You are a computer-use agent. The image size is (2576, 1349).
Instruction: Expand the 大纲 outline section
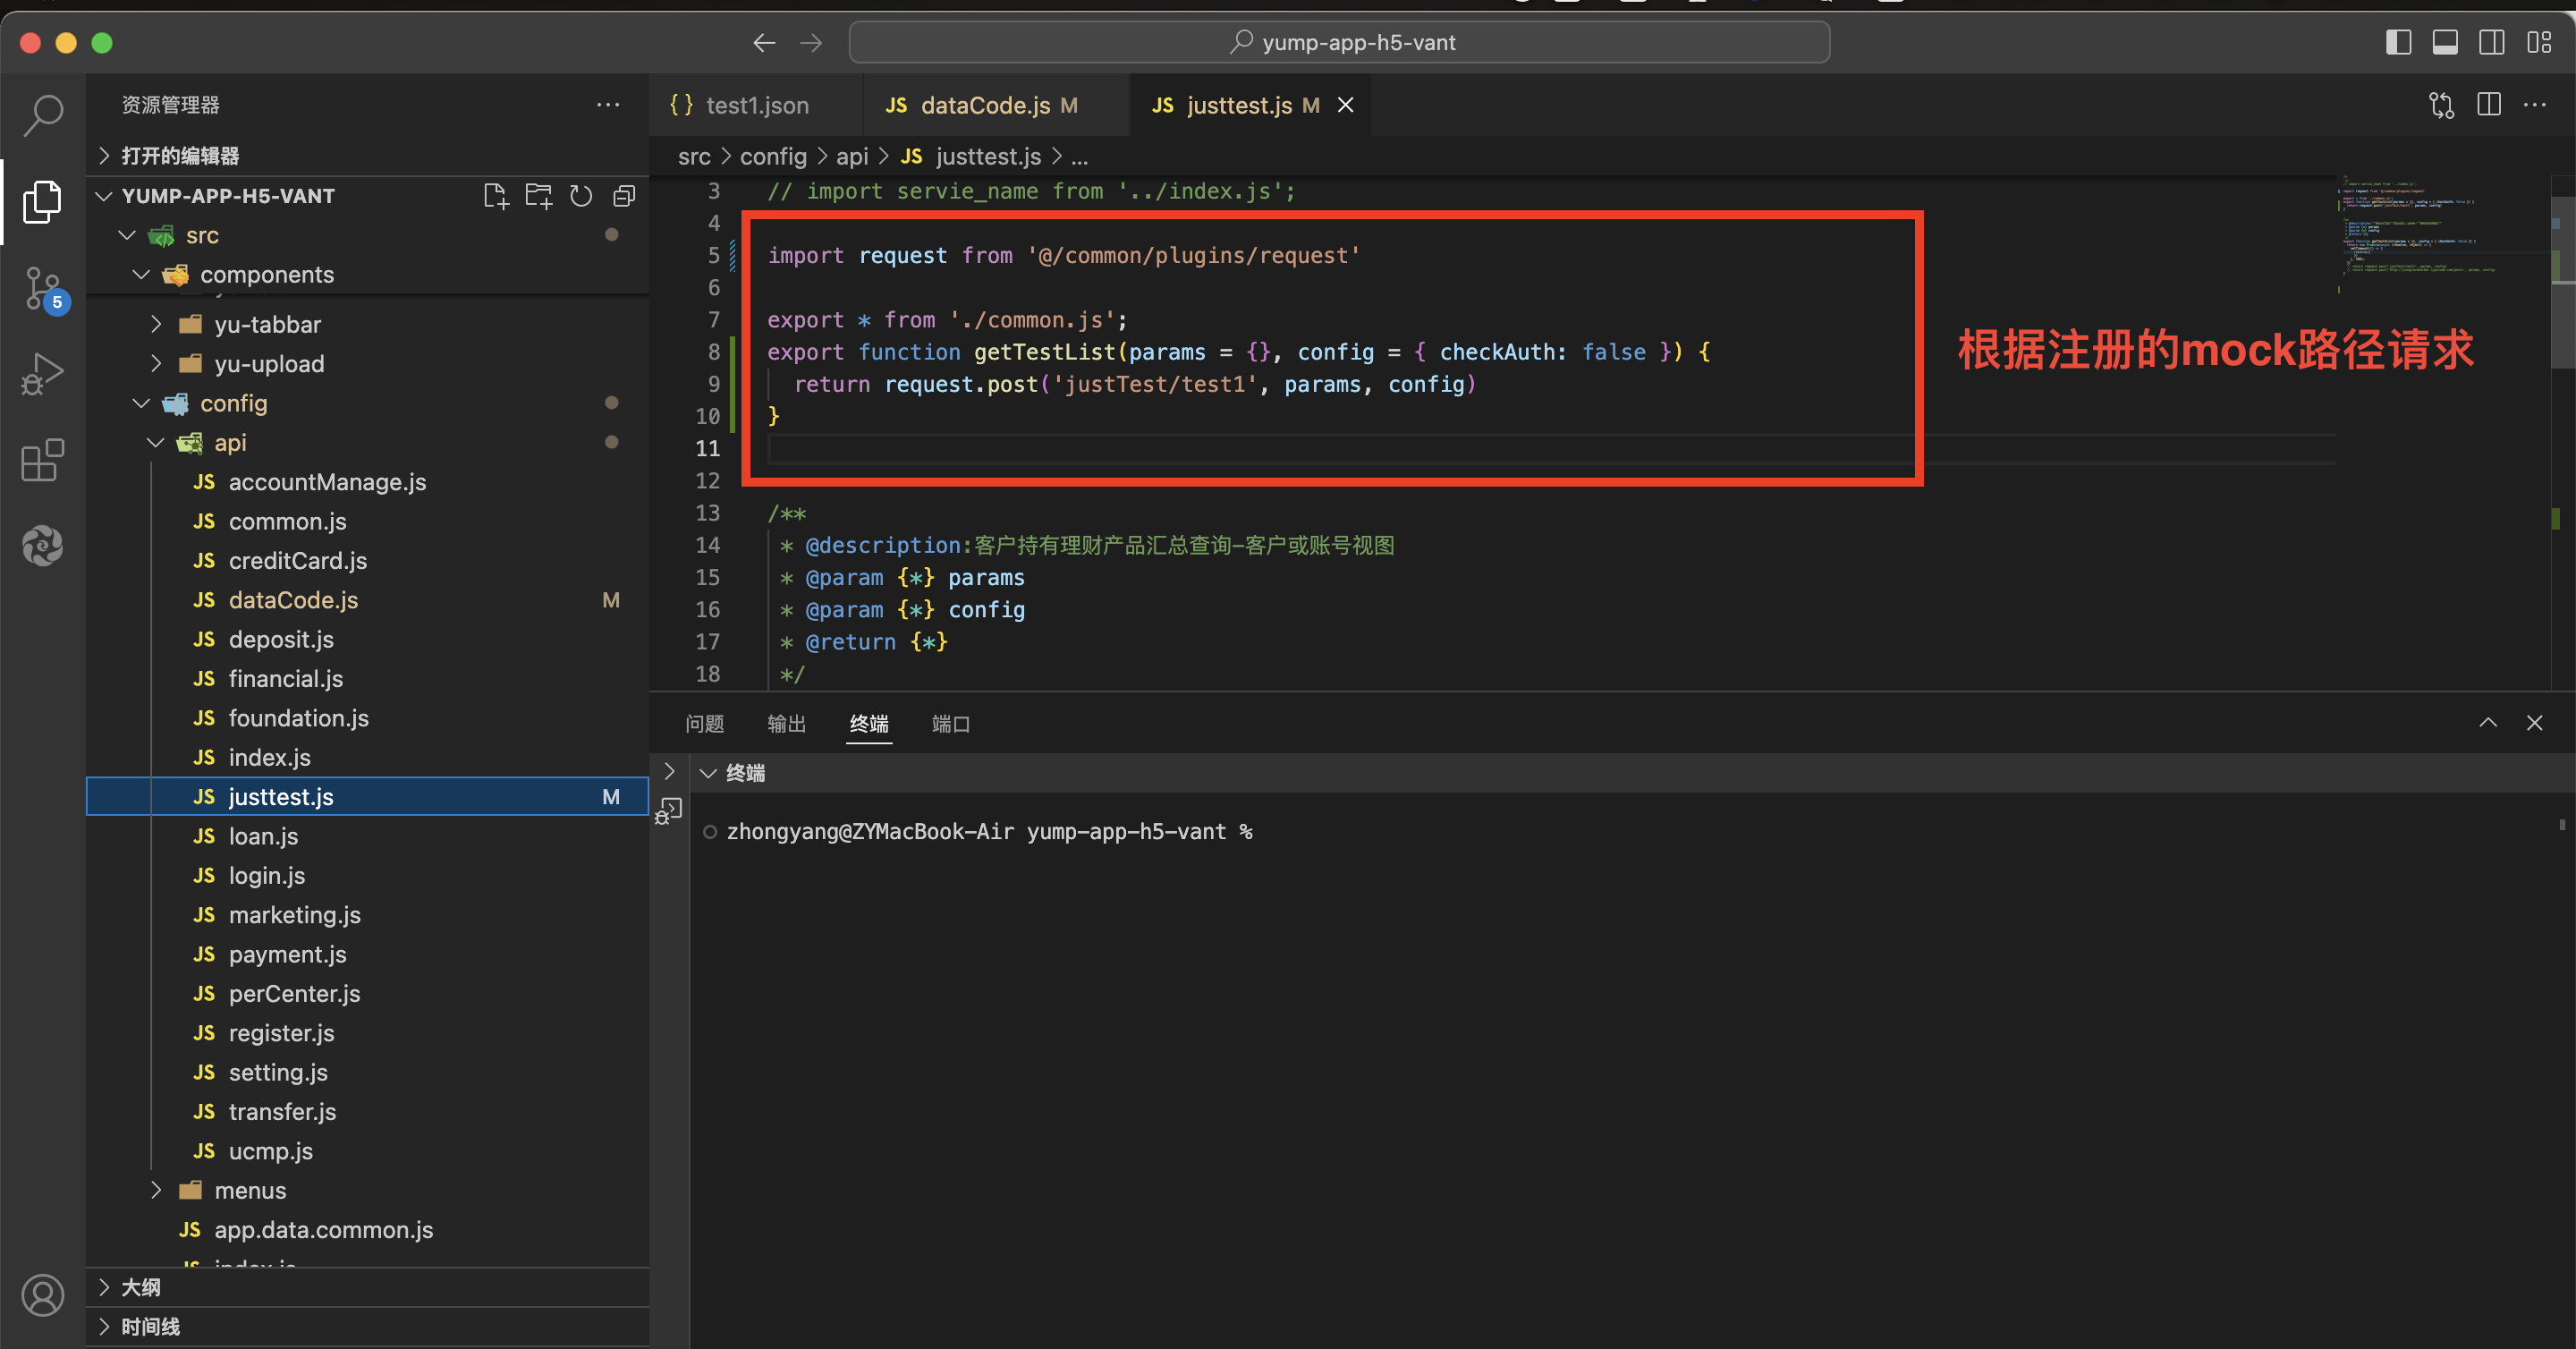click(x=368, y=1287)
